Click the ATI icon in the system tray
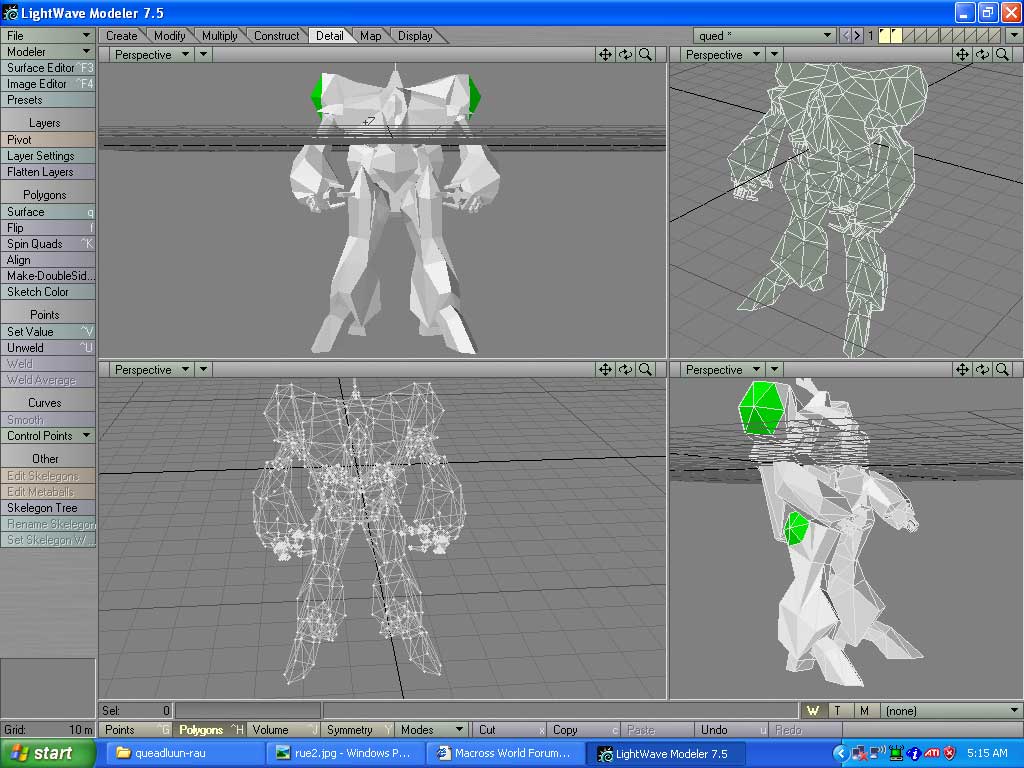This screenshot has width=1024, height=768. click(x=932, y=753)
